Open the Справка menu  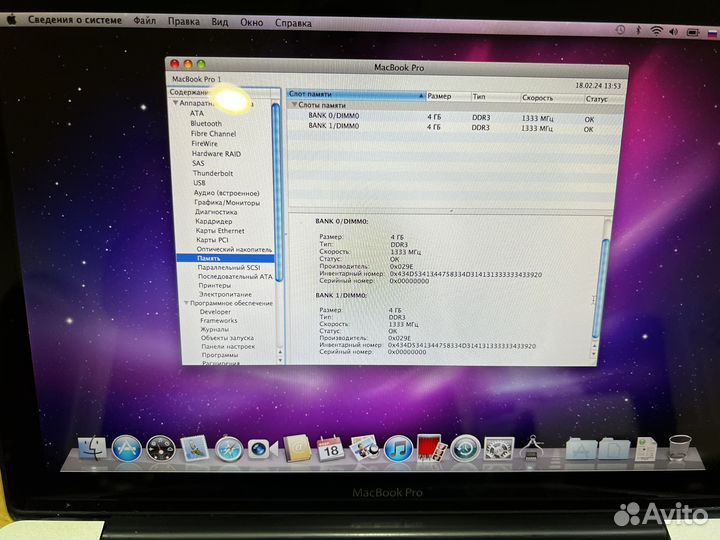tap(293, 23)
